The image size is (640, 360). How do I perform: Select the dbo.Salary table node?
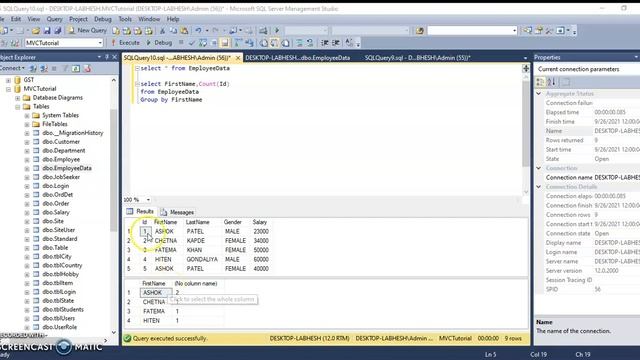point(56,212)
